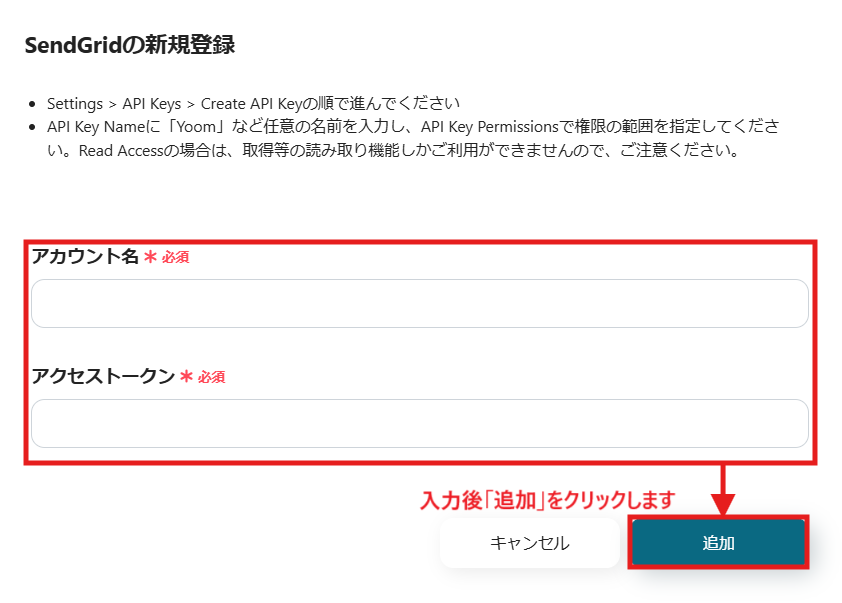Image resolution: width=842 pixels, height=603 pixels.
Task: Select the 必須 badge next to アカウント名
Action: (175, 258)
